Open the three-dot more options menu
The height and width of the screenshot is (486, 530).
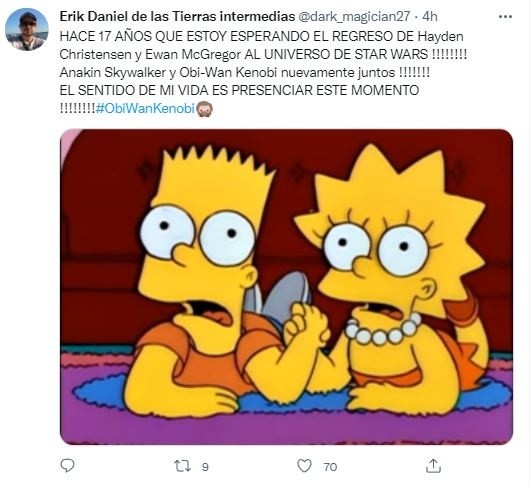(x=505, y=16)
